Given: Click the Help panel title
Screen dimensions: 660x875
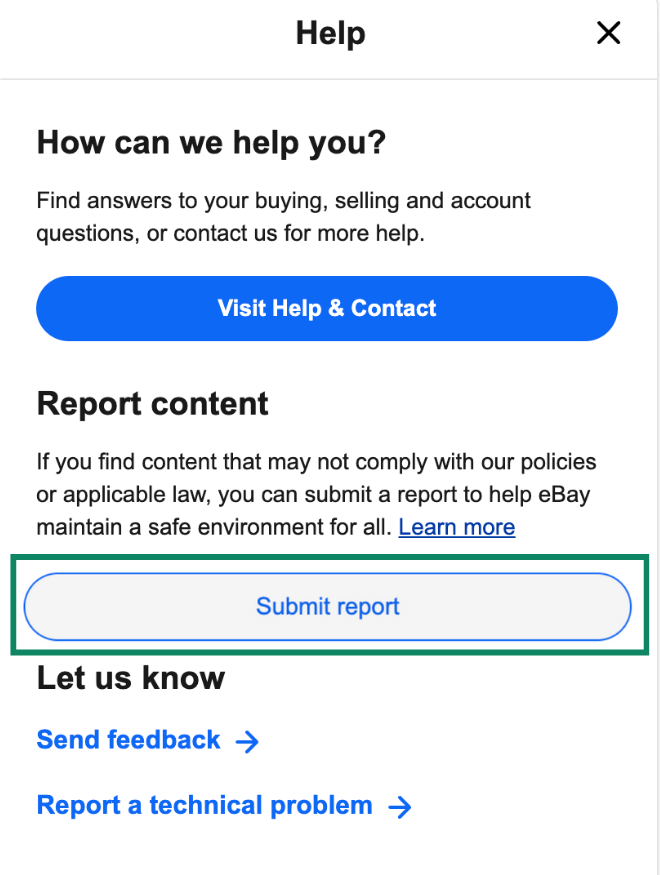Looking at the screenshot, I should [x=330, y=33].
